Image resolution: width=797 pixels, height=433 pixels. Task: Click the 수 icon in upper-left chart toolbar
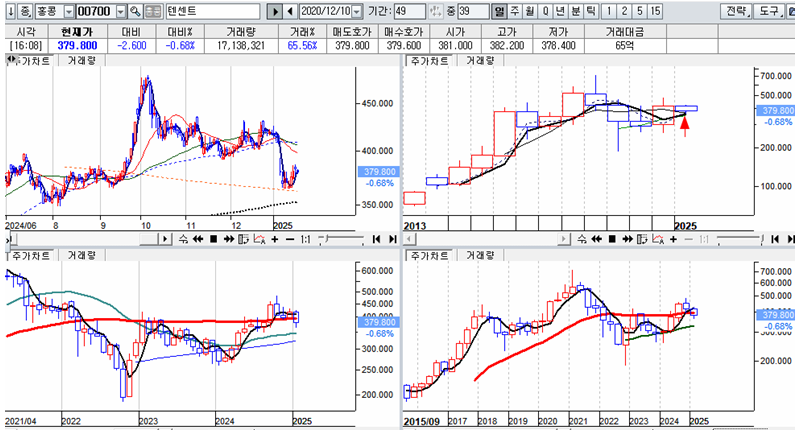tap(183, 239)
